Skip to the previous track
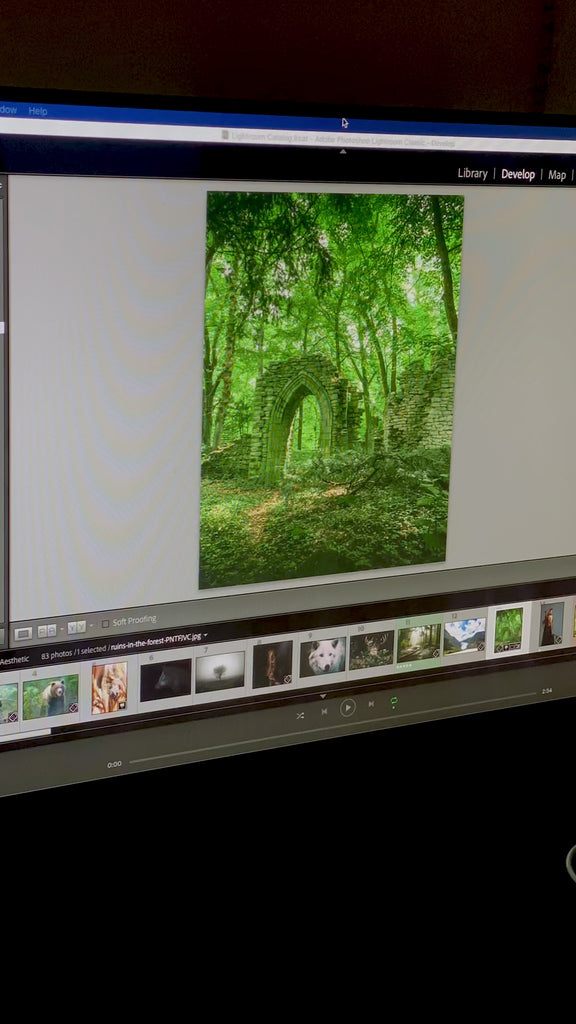The width and height of the screenshot is (576, 1024). pos(324,711)
